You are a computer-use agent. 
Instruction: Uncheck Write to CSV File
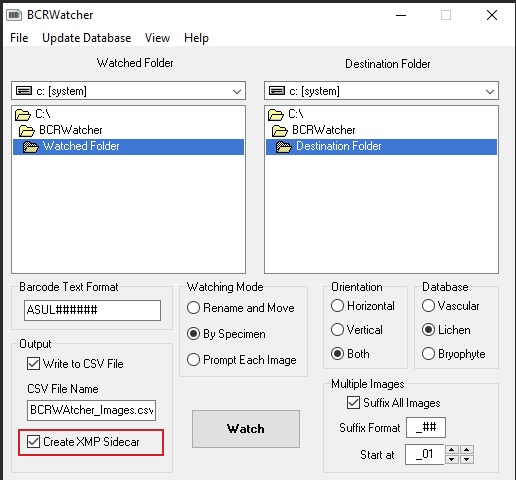coord(33,364)
